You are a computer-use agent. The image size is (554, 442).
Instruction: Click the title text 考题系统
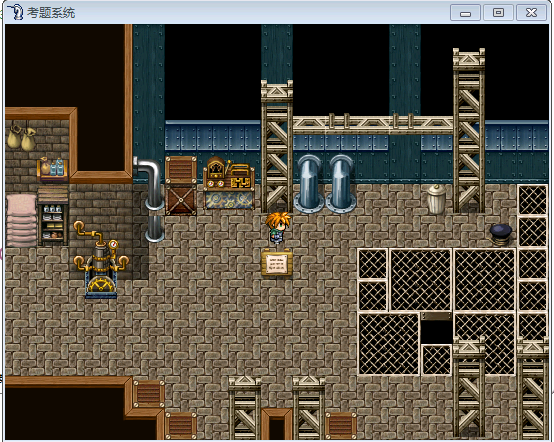51,13
